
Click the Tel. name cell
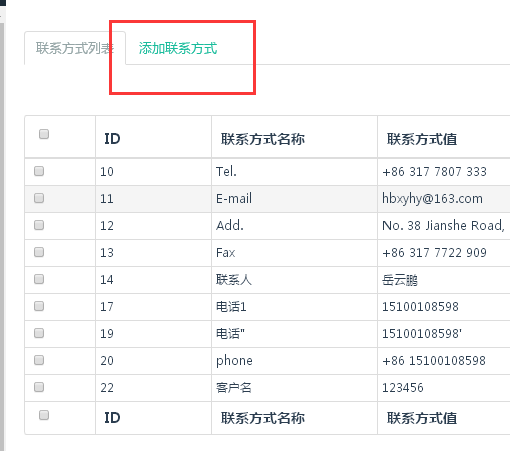tap(226, 171)
